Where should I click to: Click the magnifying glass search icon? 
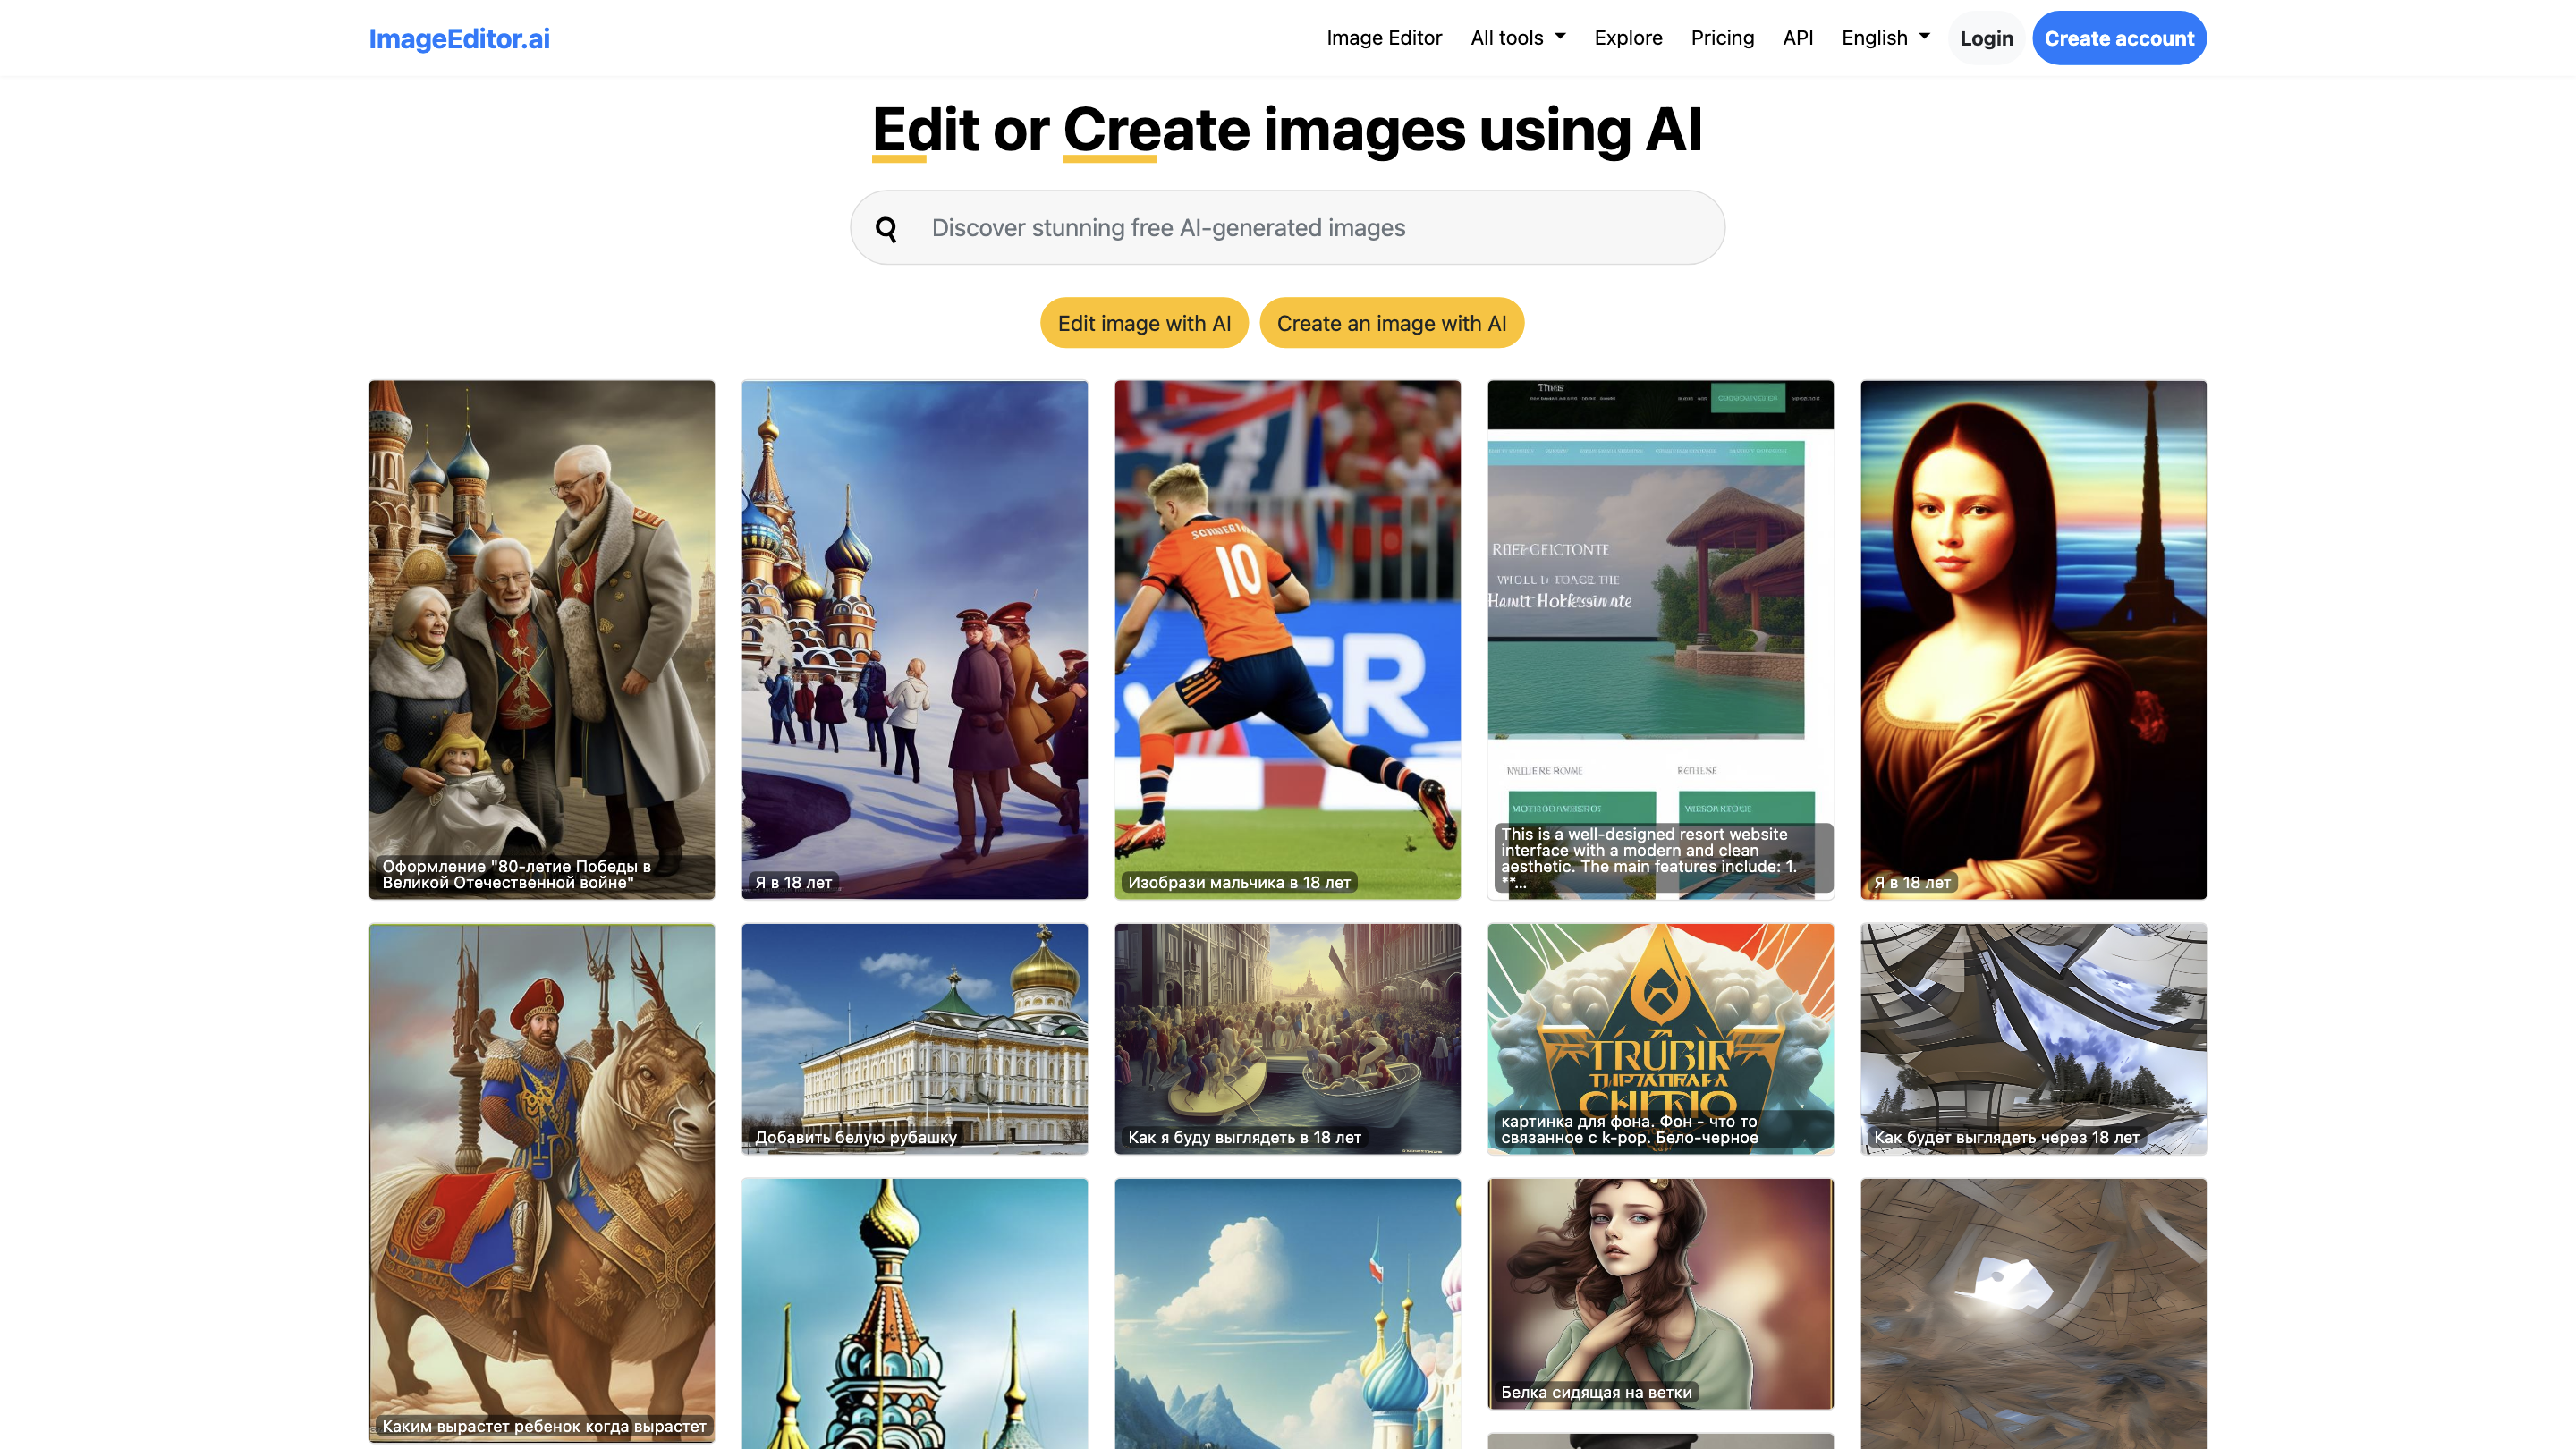pyautogui.click(x=886, y=227)
